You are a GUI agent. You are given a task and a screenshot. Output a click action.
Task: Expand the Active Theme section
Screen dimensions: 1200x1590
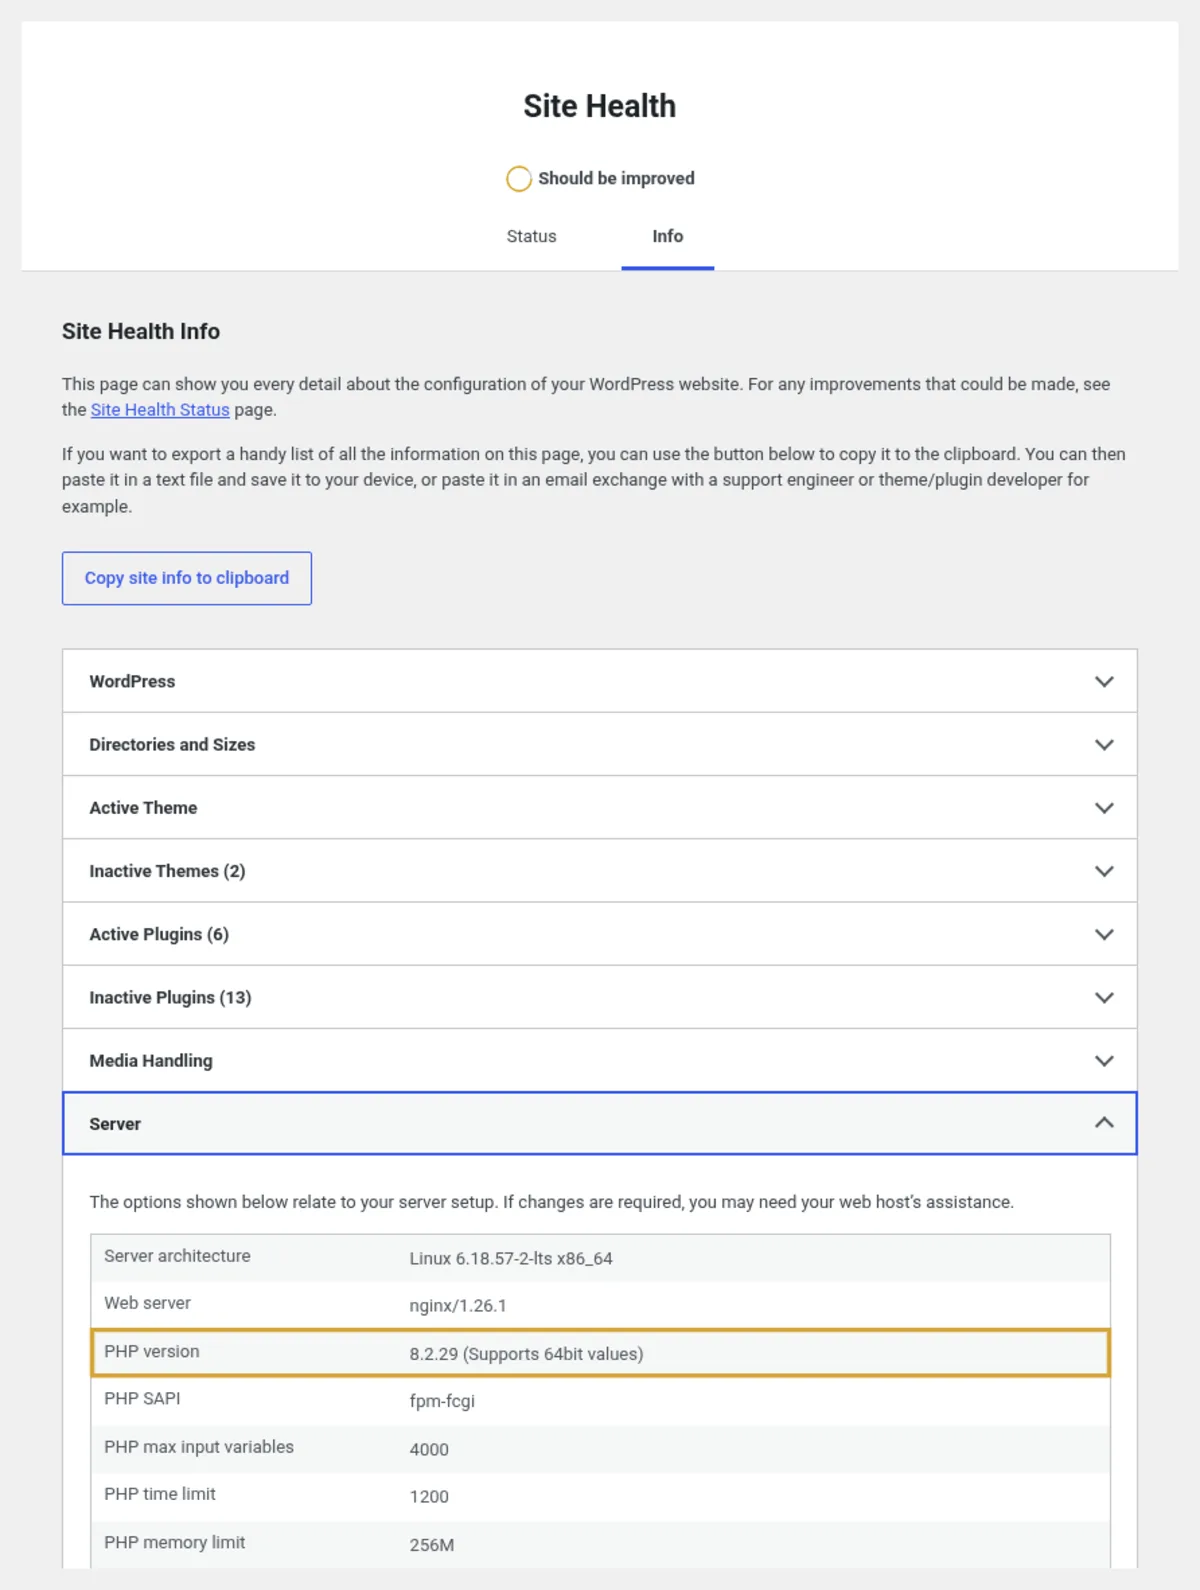[x=600, y=807]
